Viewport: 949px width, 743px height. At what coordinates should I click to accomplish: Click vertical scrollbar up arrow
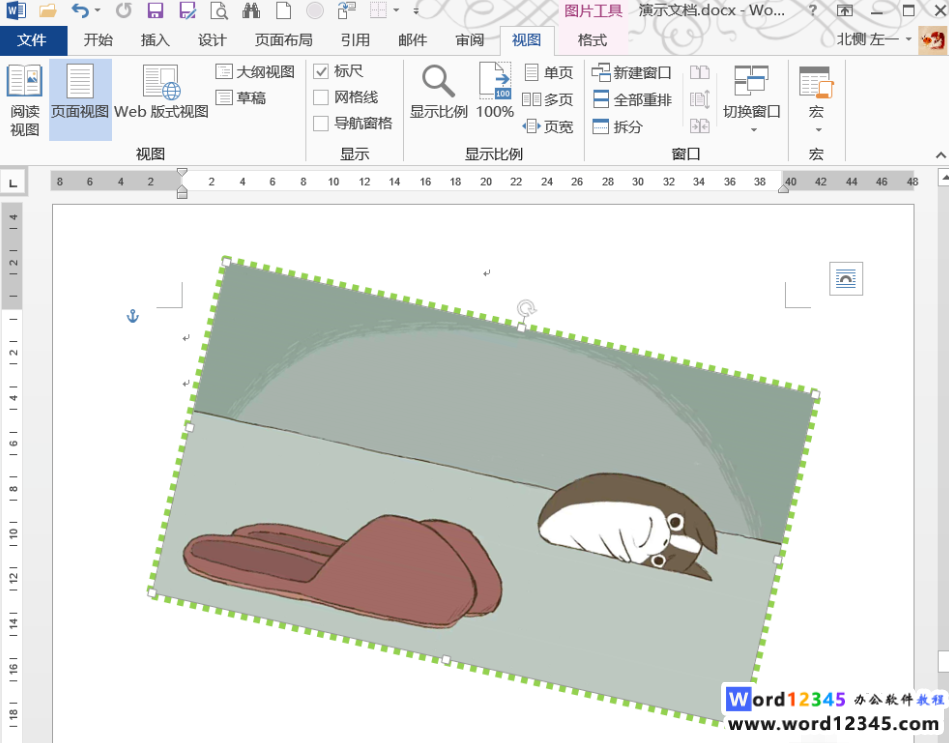pyautogui.click(x=943, y=177)
